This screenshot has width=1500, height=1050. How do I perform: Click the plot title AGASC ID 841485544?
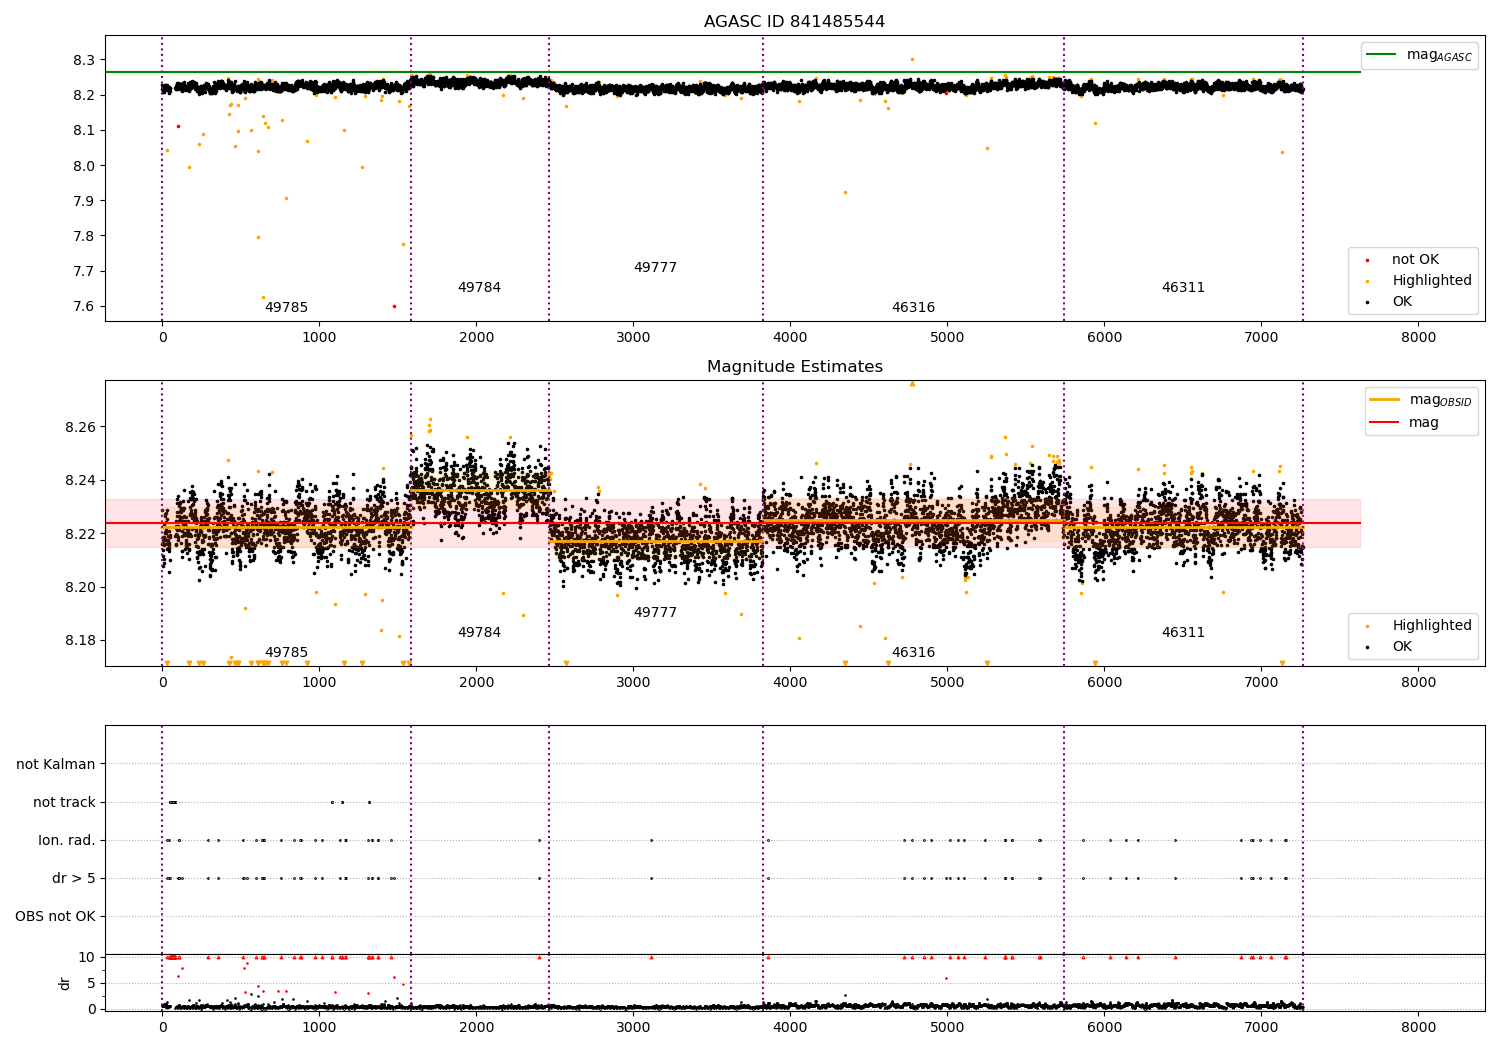click(794, 22)
